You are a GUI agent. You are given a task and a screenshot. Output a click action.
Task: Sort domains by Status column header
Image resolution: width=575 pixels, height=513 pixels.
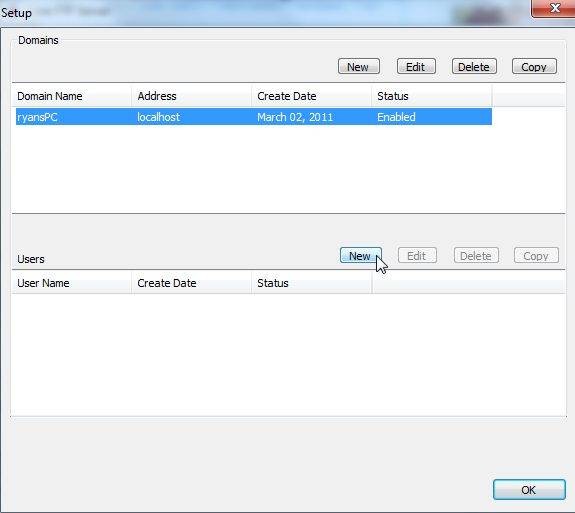coord(432,96)
